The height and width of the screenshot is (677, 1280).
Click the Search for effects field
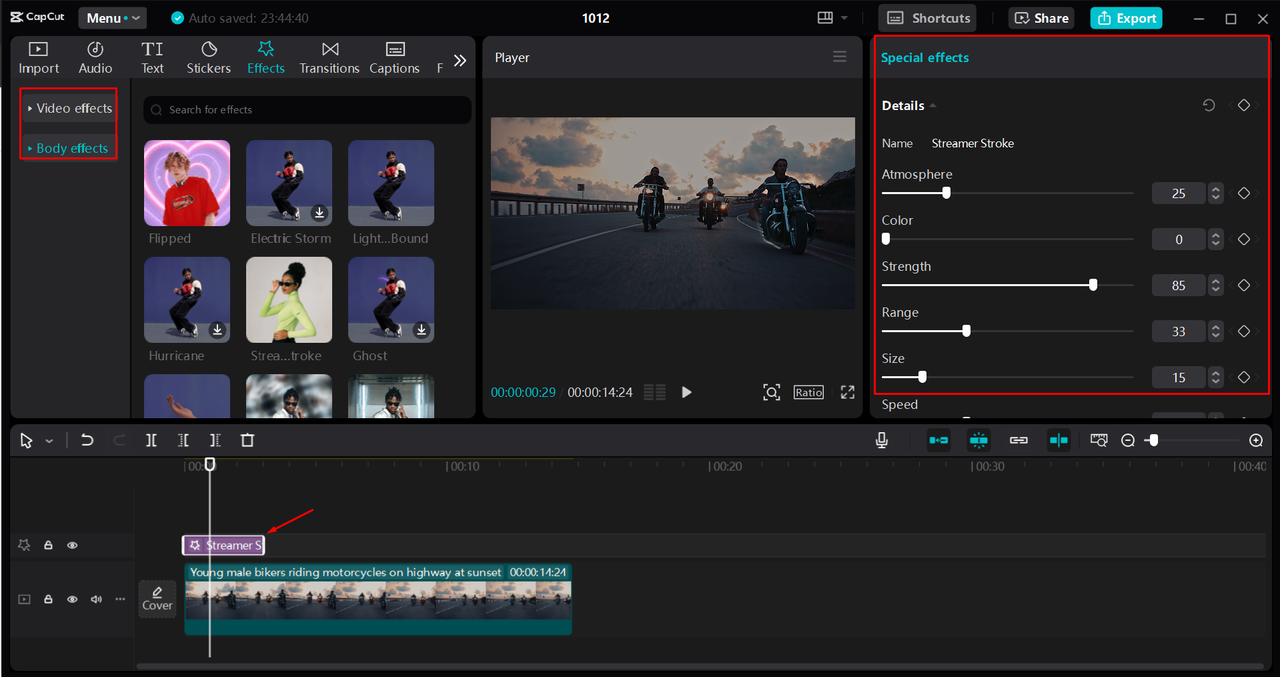pos(307,110)
